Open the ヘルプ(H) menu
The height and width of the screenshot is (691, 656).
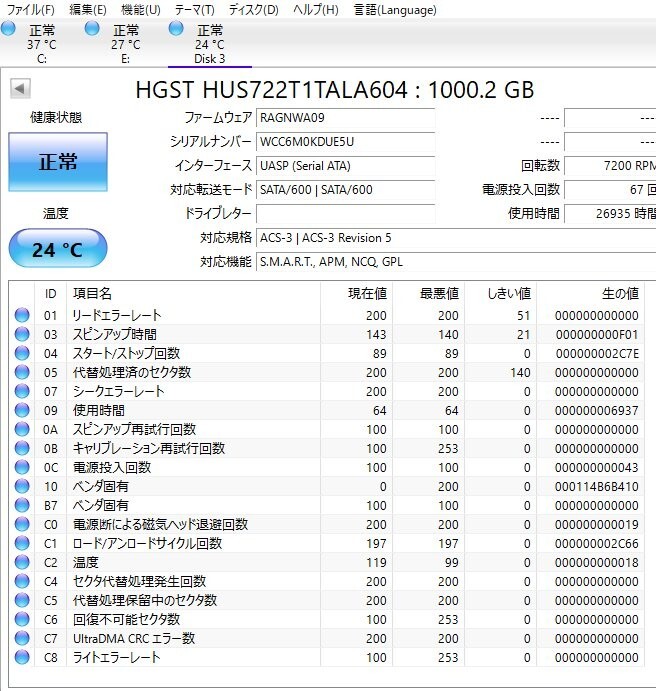point(315,9)
